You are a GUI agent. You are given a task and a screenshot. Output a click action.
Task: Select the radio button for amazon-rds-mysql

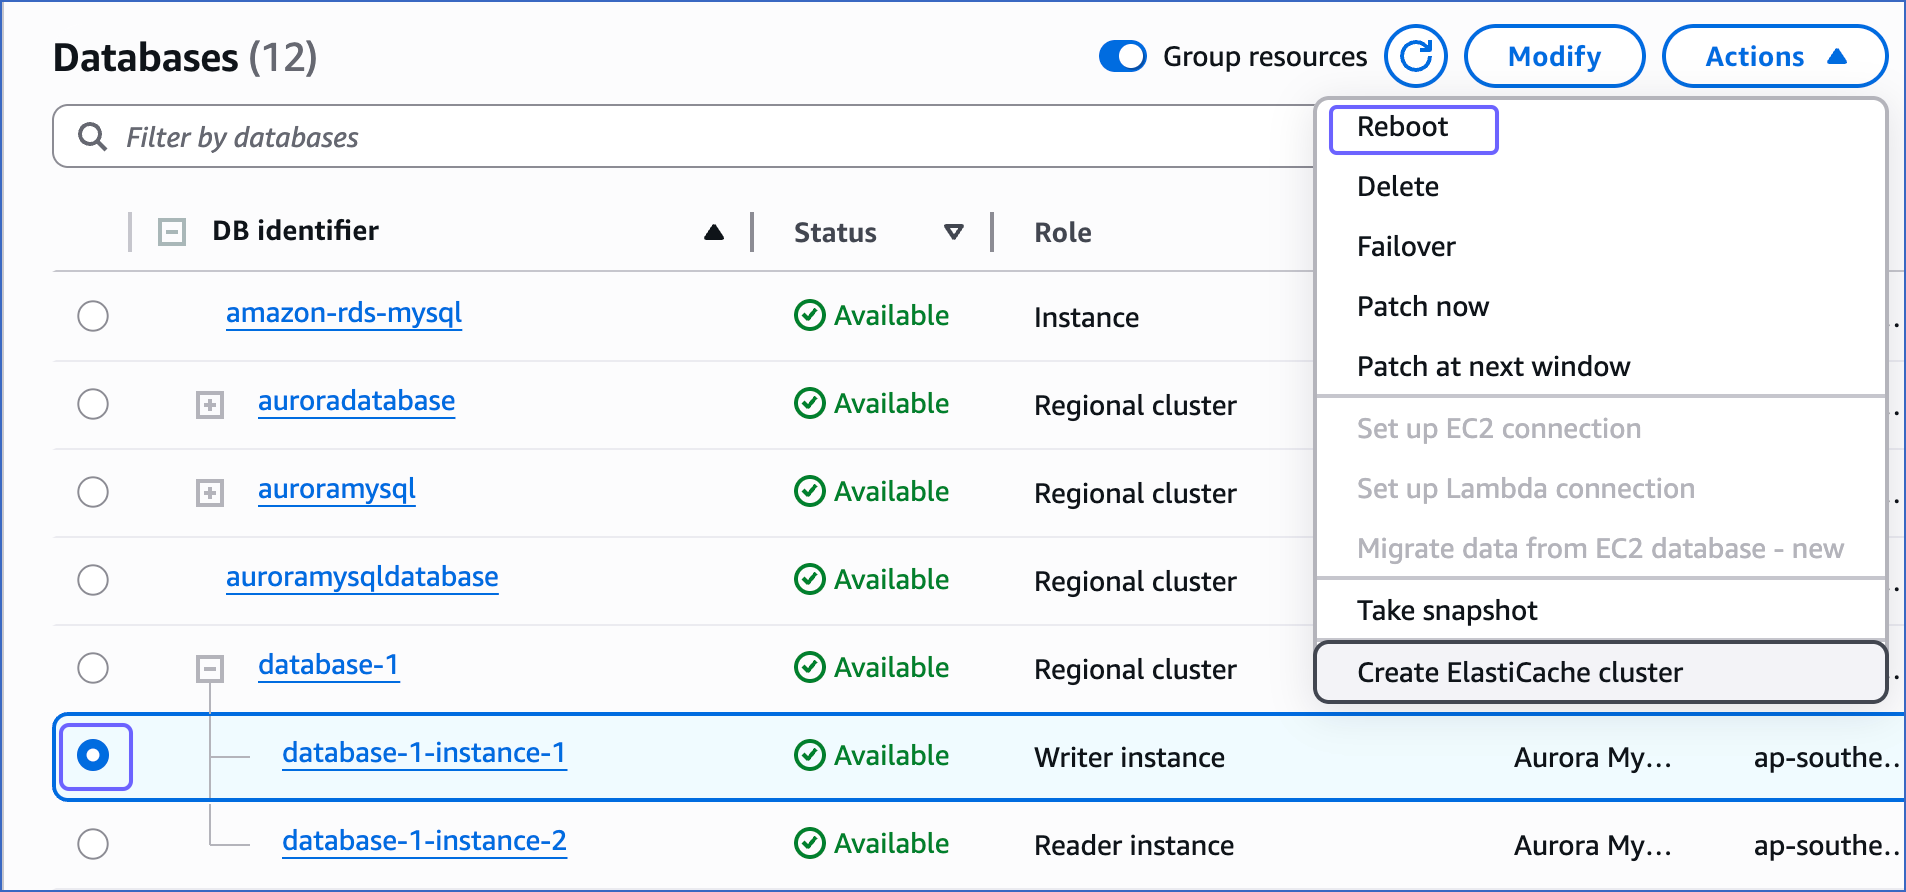[93, 316]
